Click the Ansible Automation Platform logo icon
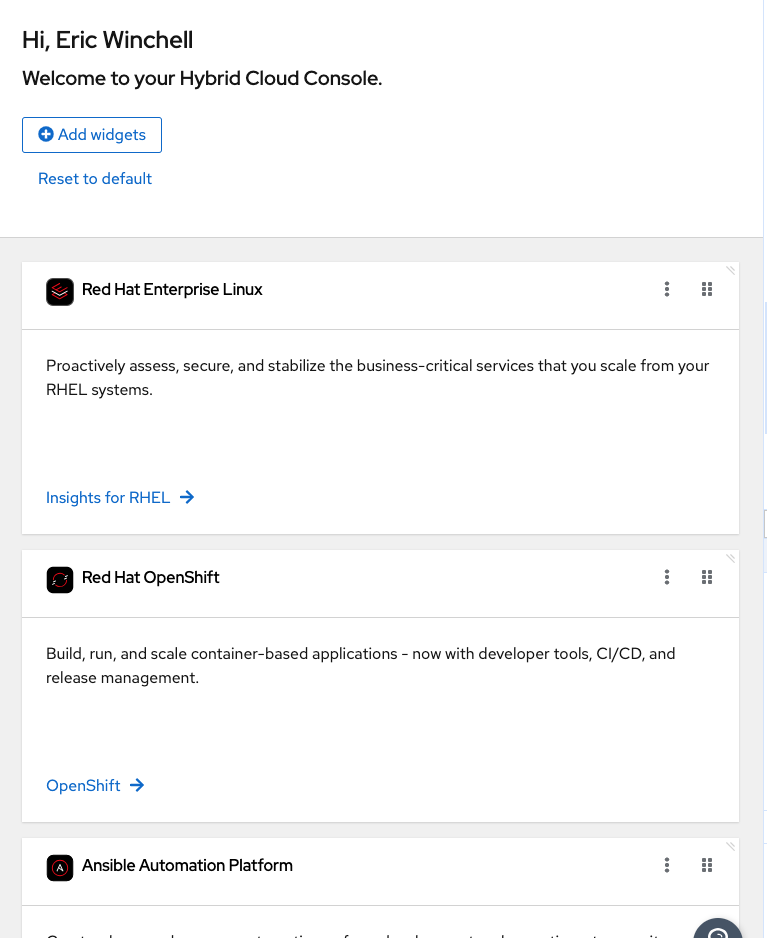Image resolution: width=767 pixels, height=938 pixels. click(60, 867)
